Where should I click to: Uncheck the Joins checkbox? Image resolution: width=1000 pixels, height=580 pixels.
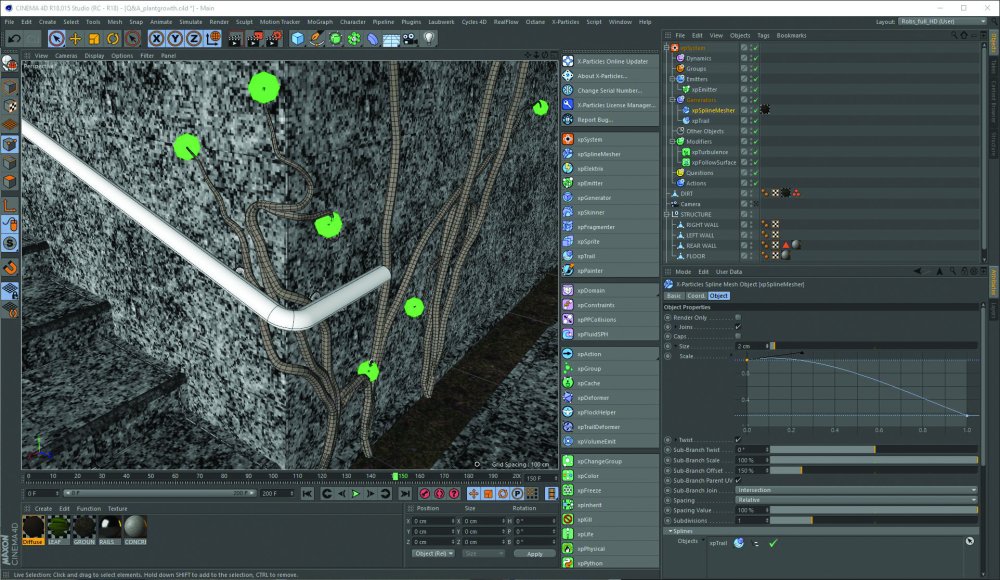738,327
